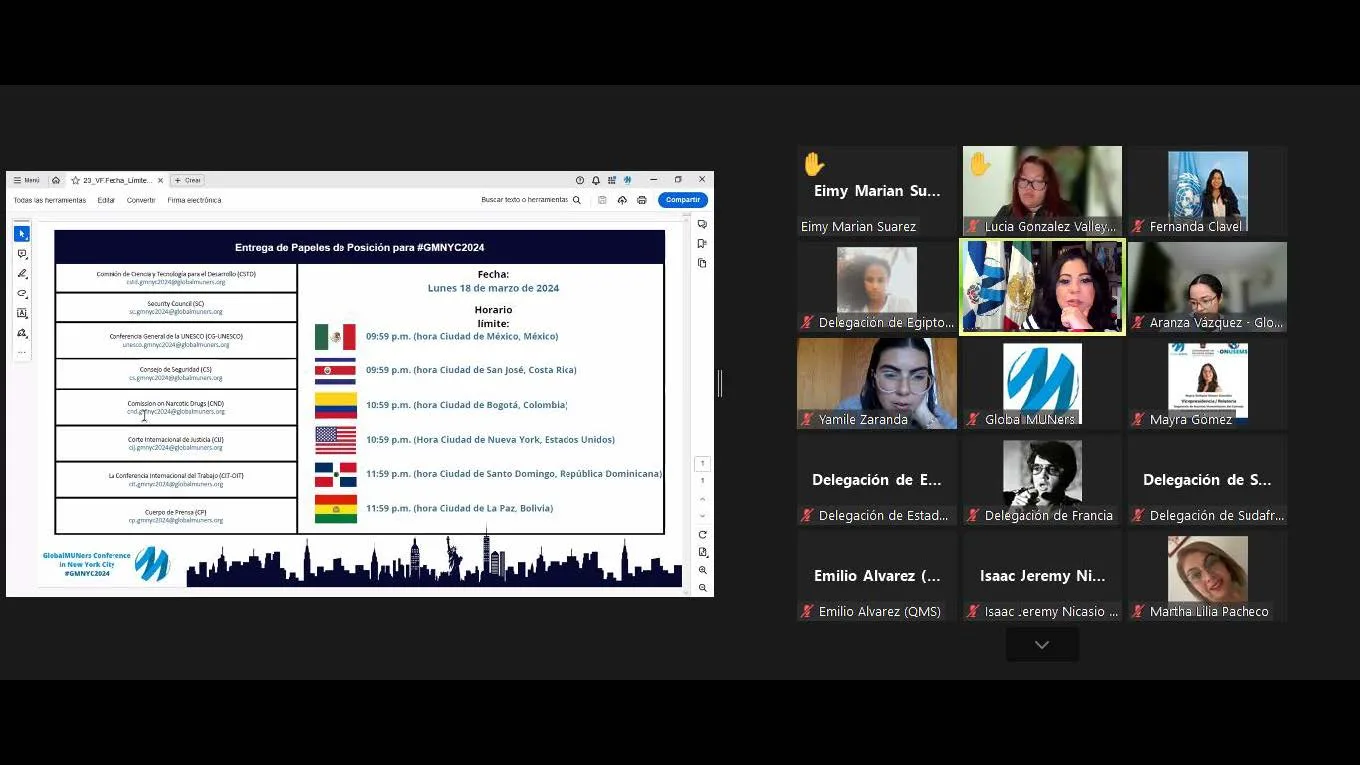This screenshot has height=765, width=1360.
Task: Click the upload to cloud icon
Action: 622,200
